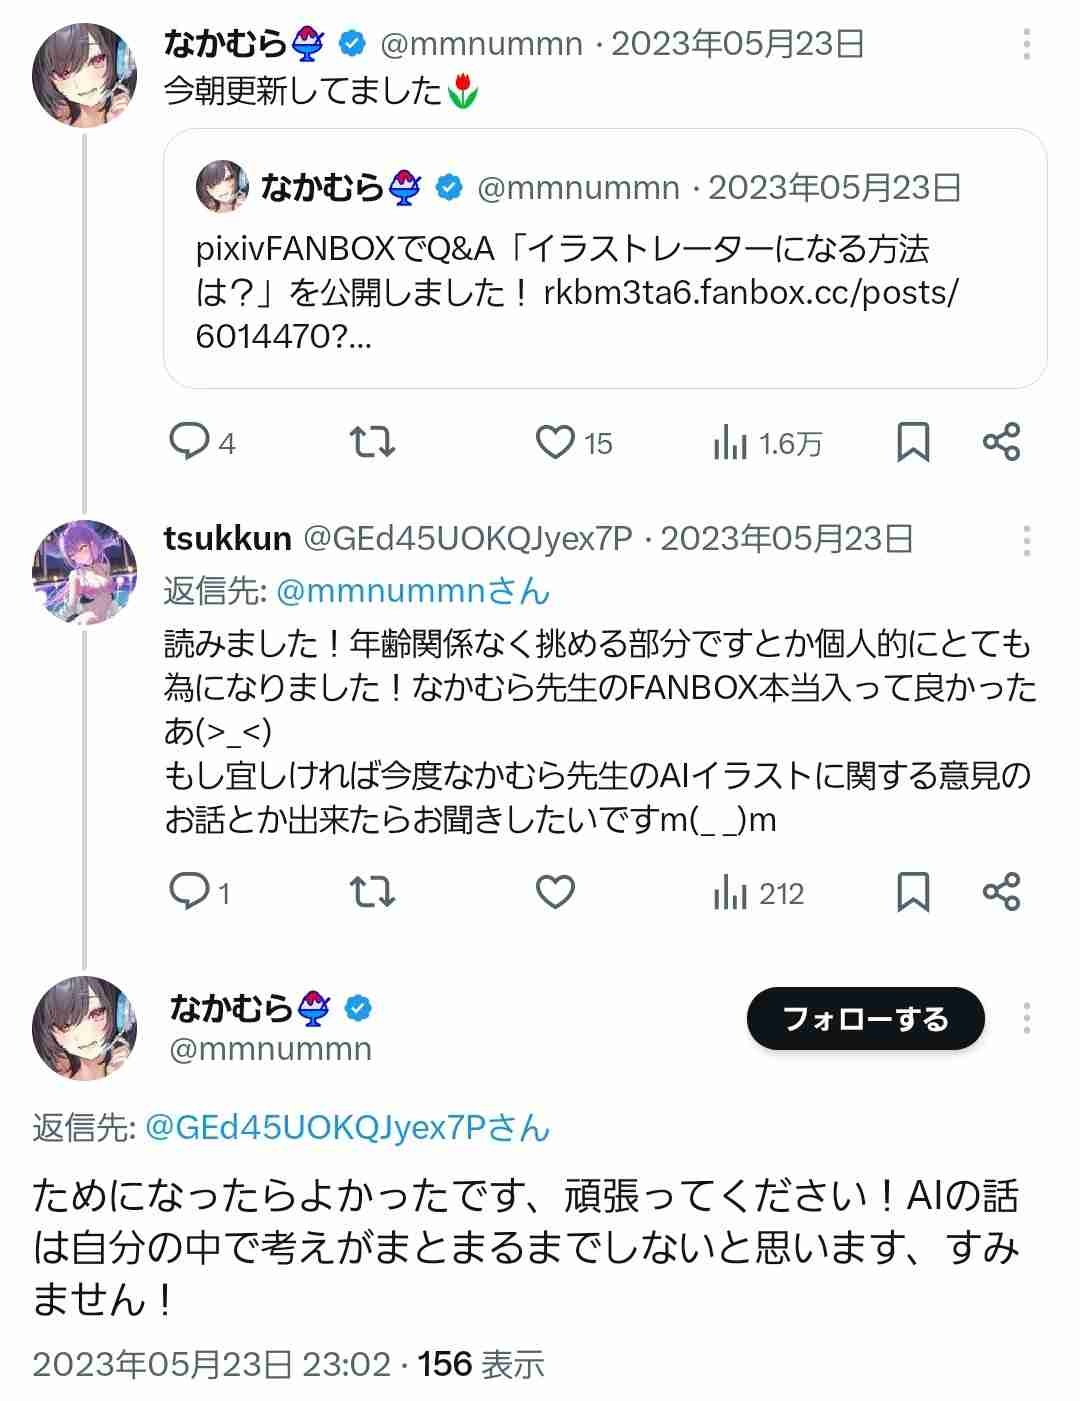Like tsukkun's reply tweet
This screenshot has width=1080, height=1401.
pos(555,891)
